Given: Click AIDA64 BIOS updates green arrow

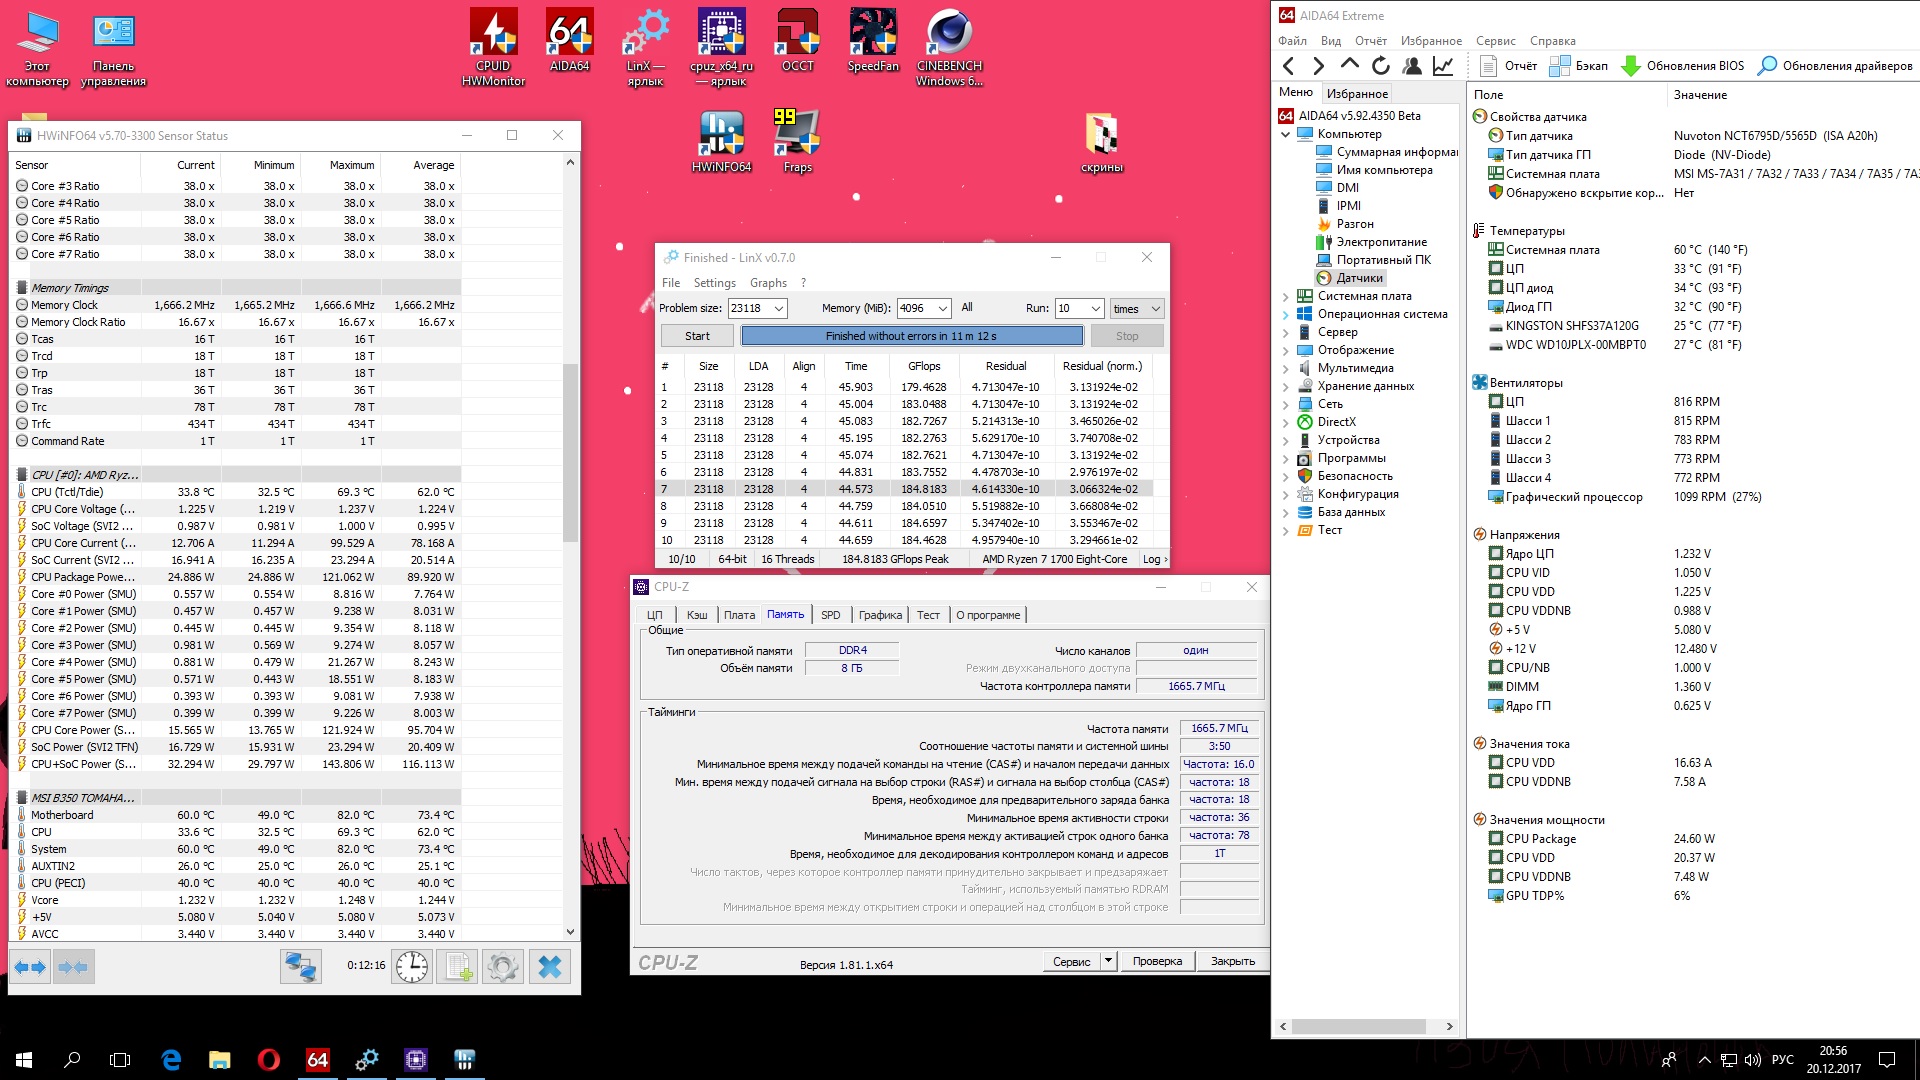Looking at the screenshot, I should point(1630,66).
